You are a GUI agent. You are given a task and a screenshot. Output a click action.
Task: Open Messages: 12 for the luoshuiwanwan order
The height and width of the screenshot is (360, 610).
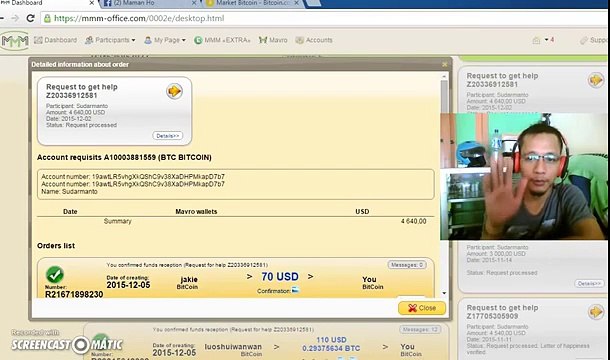point(420,329)
